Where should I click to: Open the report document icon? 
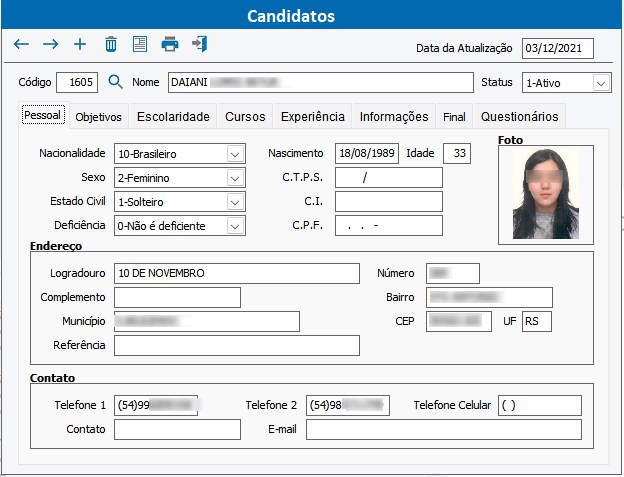click(140, 44)
